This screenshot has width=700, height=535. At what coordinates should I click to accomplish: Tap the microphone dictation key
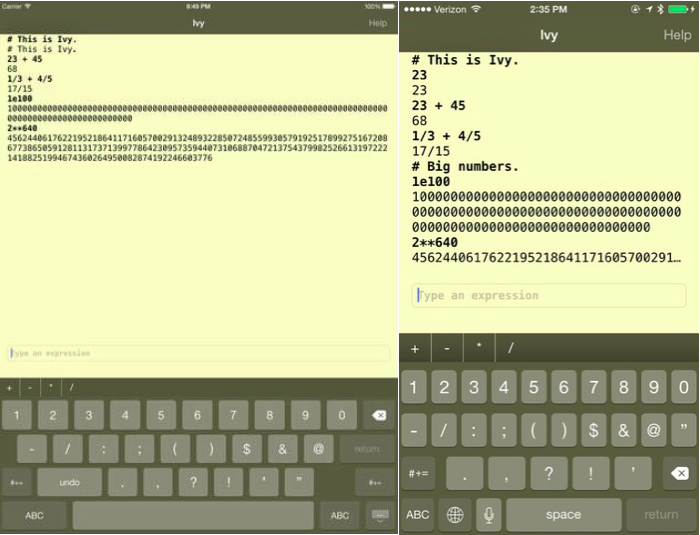click(x=488, y=515)
